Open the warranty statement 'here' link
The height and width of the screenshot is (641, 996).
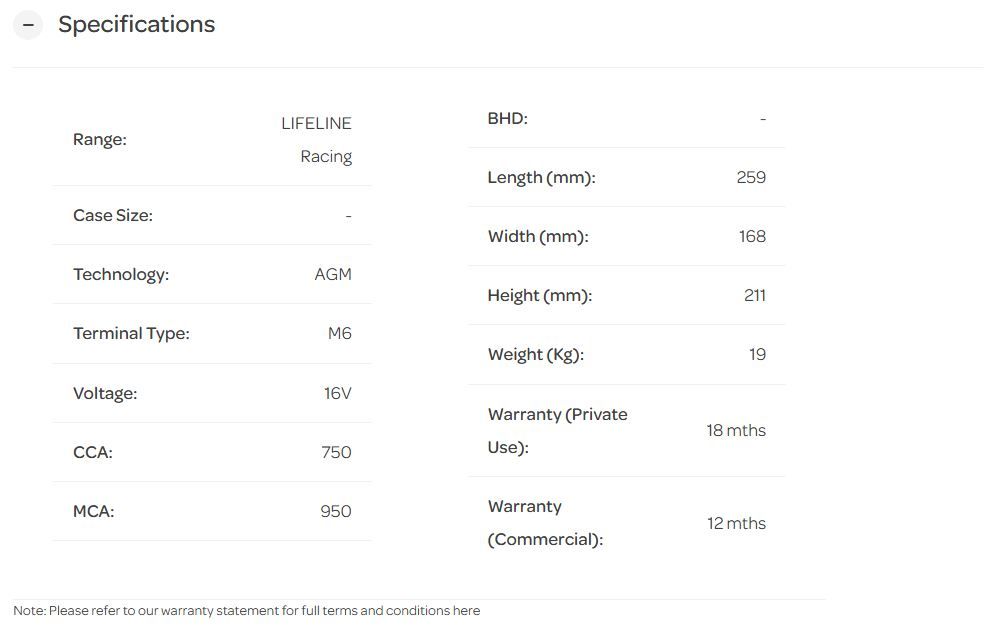click(466, 611)
